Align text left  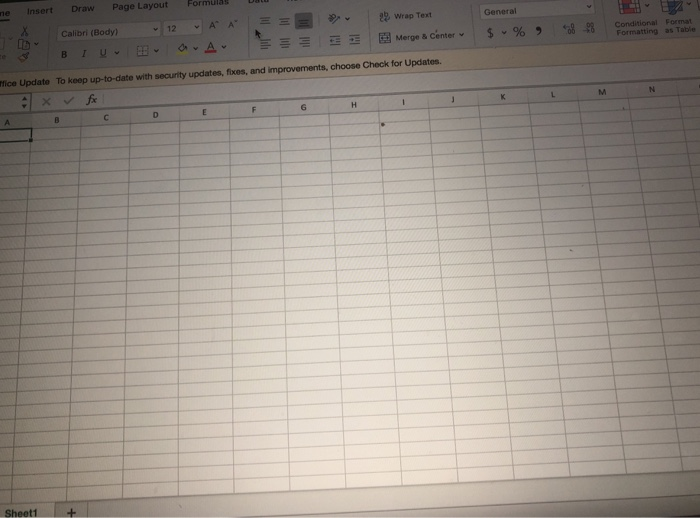265,44
